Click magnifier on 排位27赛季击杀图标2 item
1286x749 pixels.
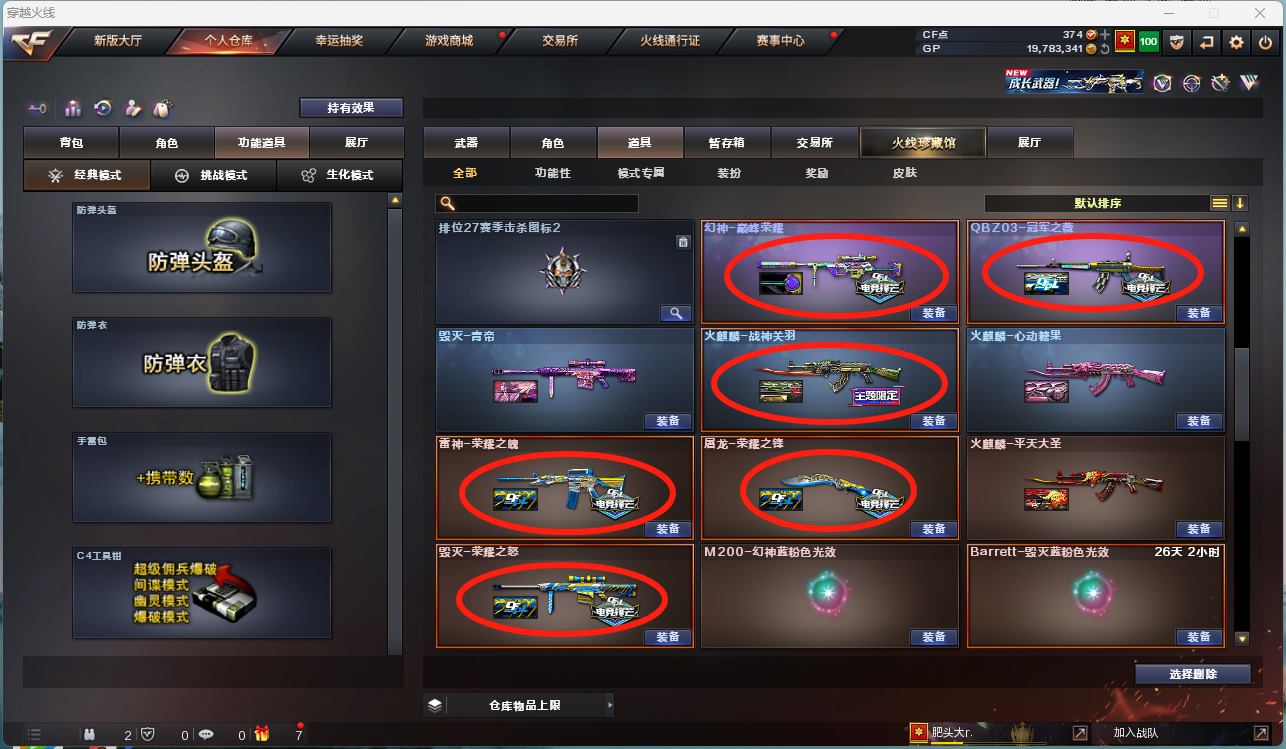pos(676,313)
